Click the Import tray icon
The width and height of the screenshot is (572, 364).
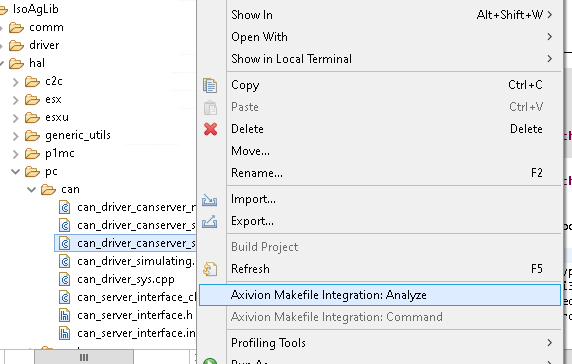coord(210,200)
